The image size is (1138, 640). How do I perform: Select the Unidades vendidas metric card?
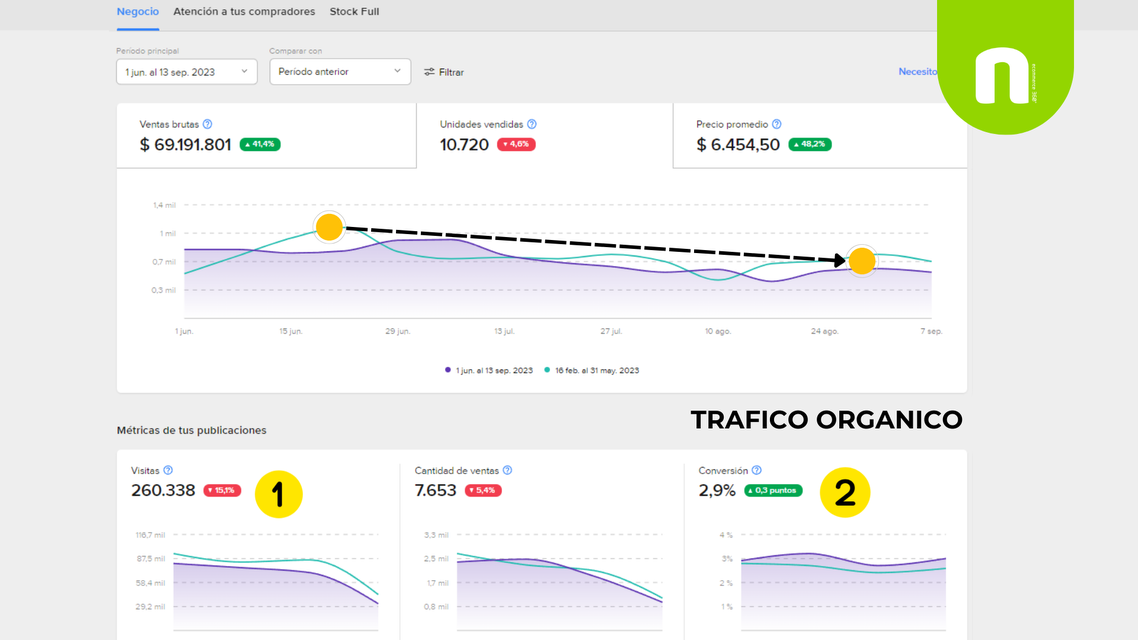point(545,136)
